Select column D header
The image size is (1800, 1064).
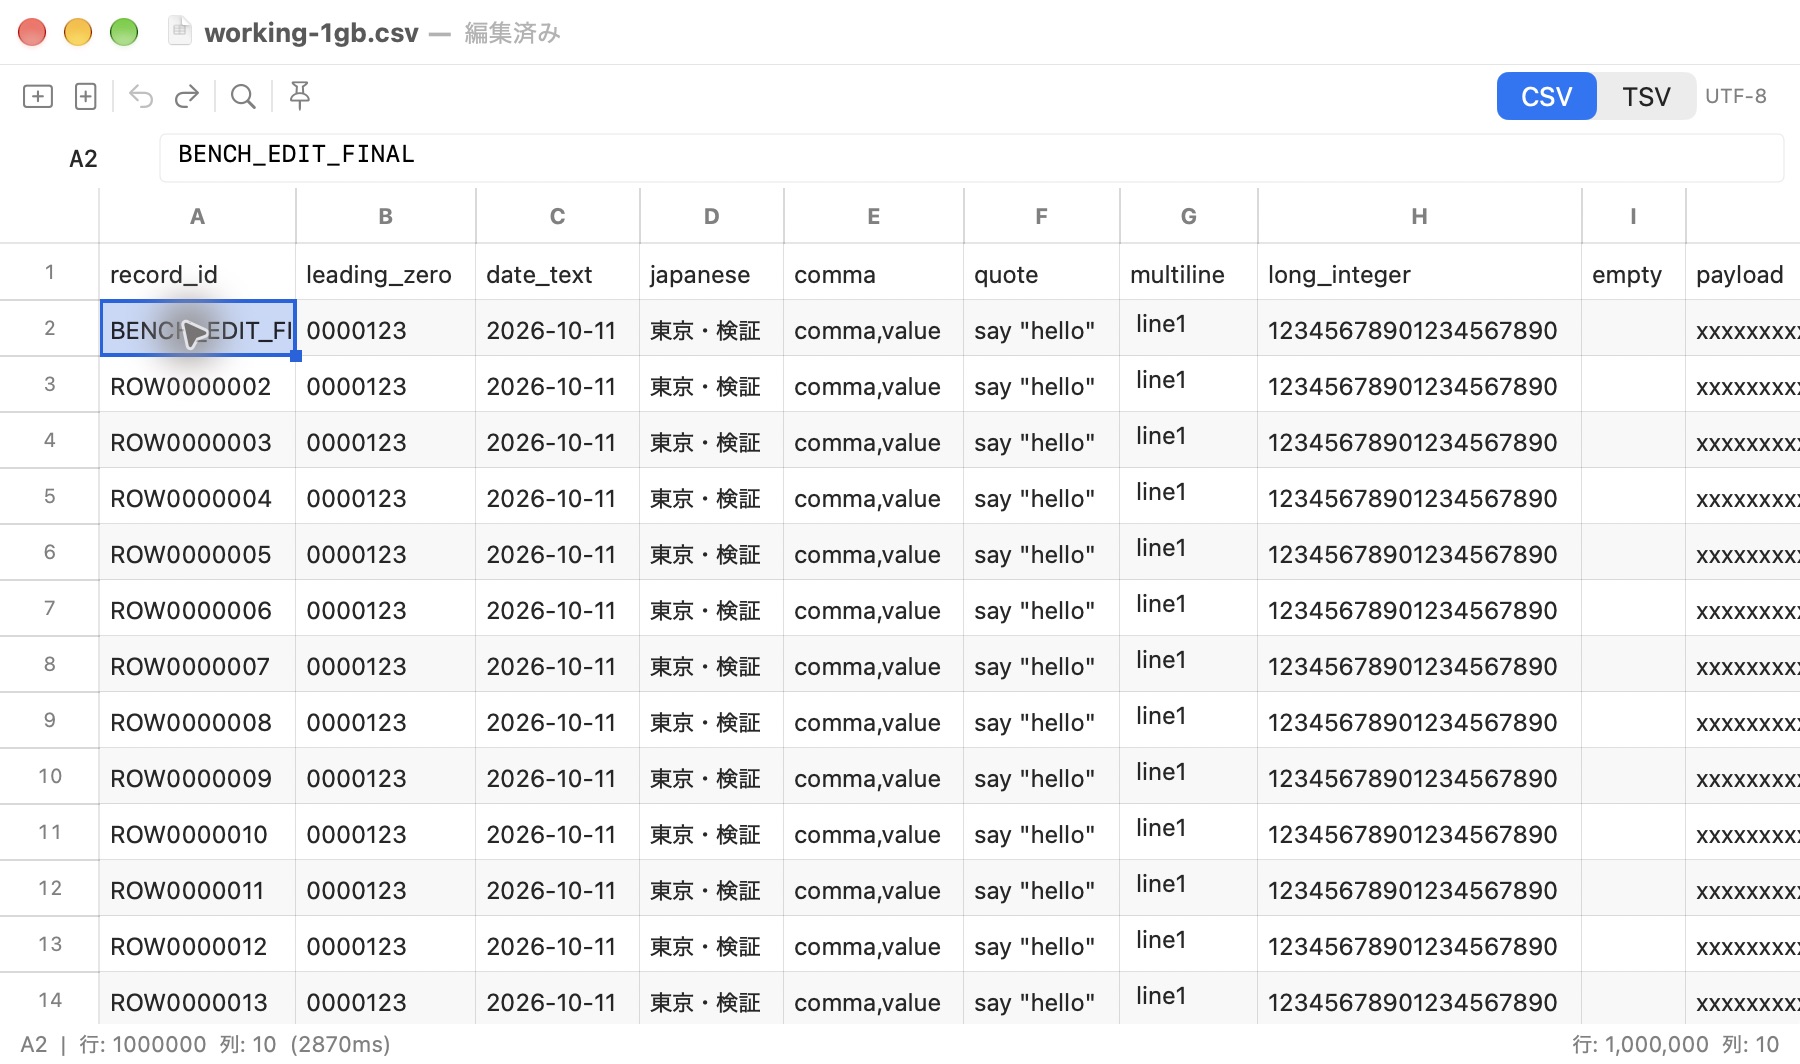click(711, 216)
